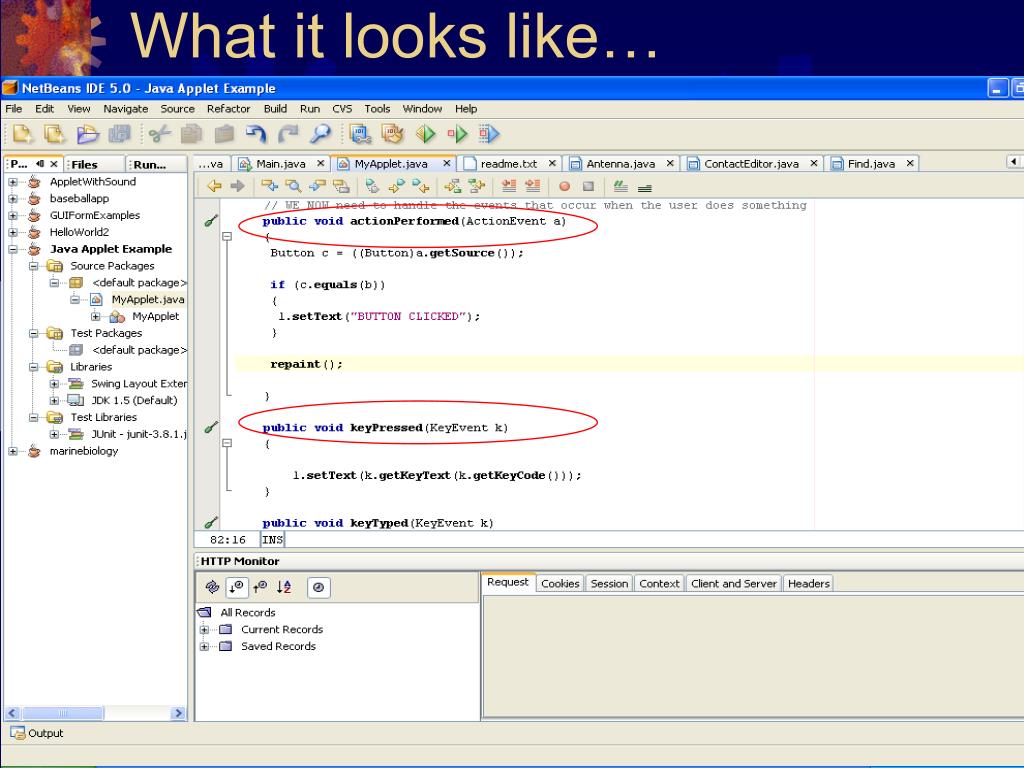Screen dimensions: 1024x768
Task: Click the Shift Line Left editor icon
Action: pos(509,186)
